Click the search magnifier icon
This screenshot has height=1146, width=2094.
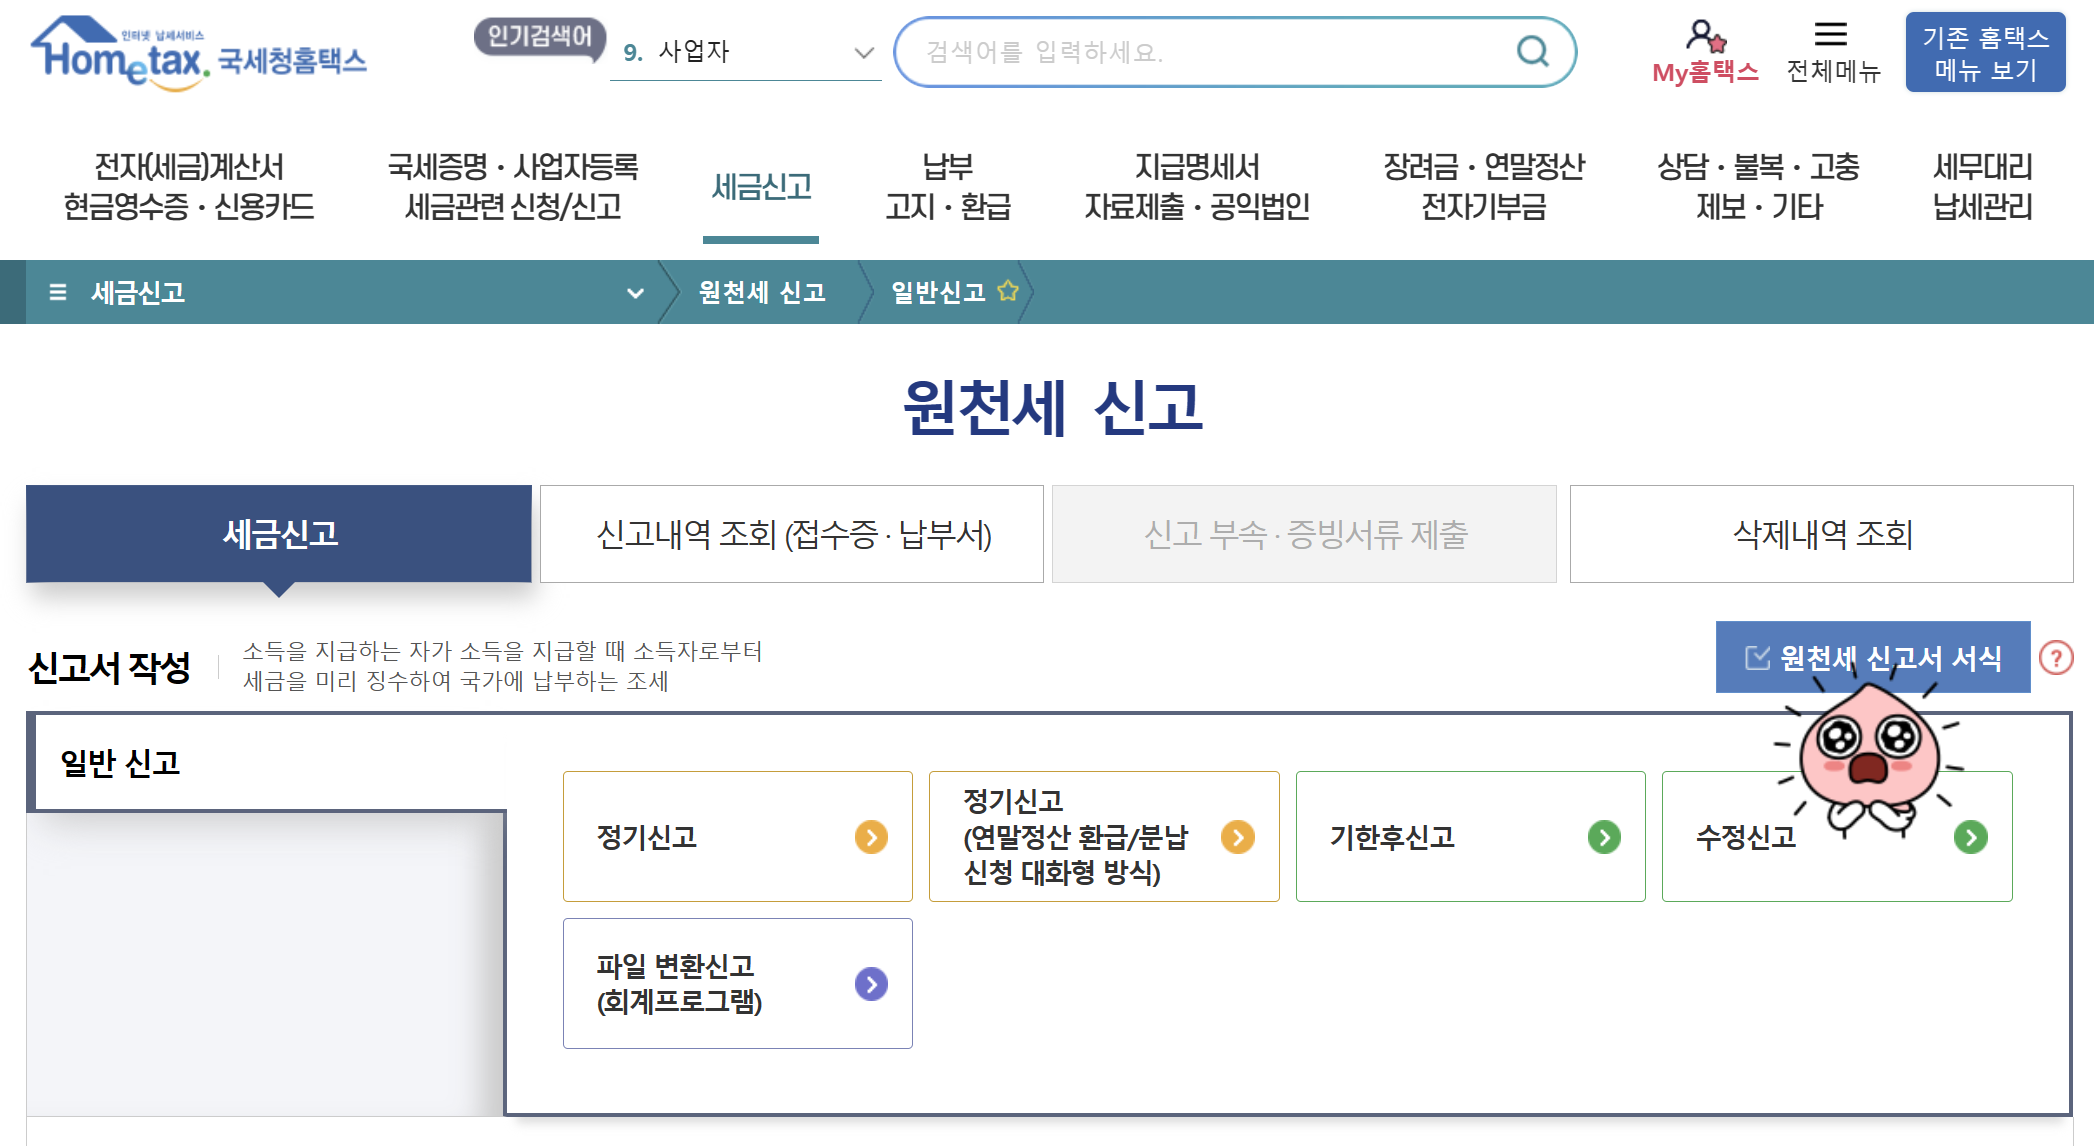pyautogui.click(x=1531, y=51)
